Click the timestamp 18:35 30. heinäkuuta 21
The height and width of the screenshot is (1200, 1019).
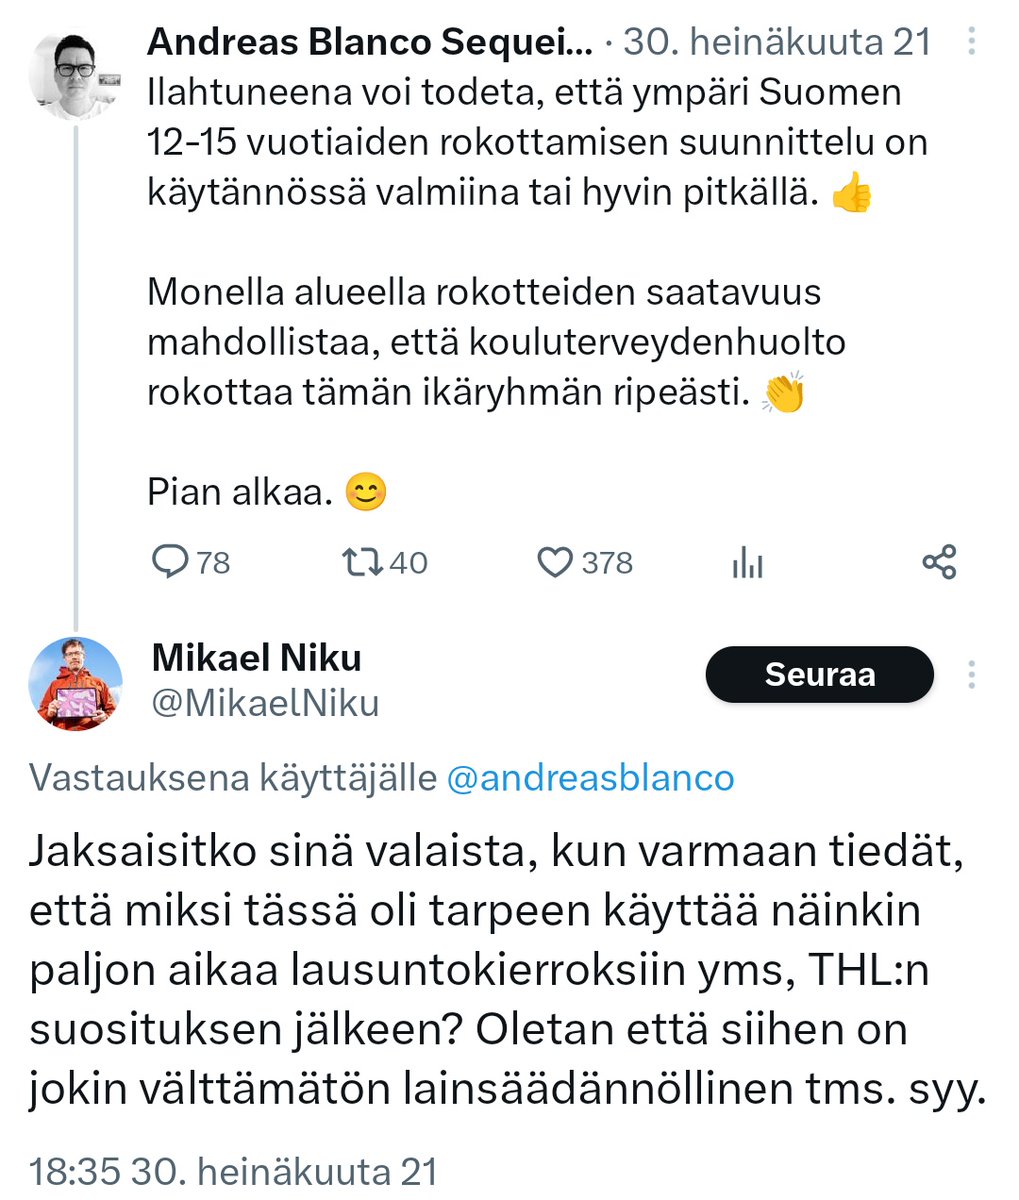[x=234, y=1171]
